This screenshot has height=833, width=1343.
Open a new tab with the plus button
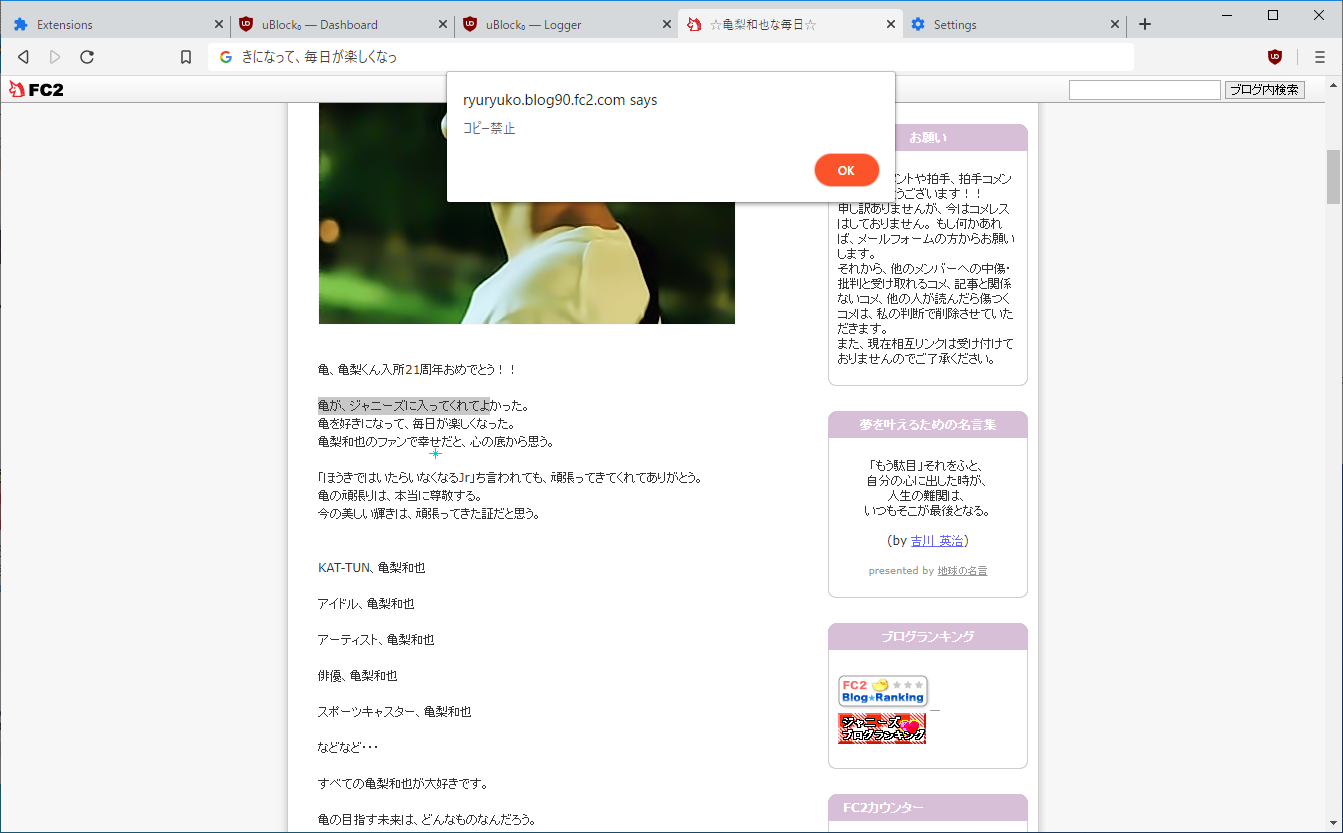pos(1145,24)
